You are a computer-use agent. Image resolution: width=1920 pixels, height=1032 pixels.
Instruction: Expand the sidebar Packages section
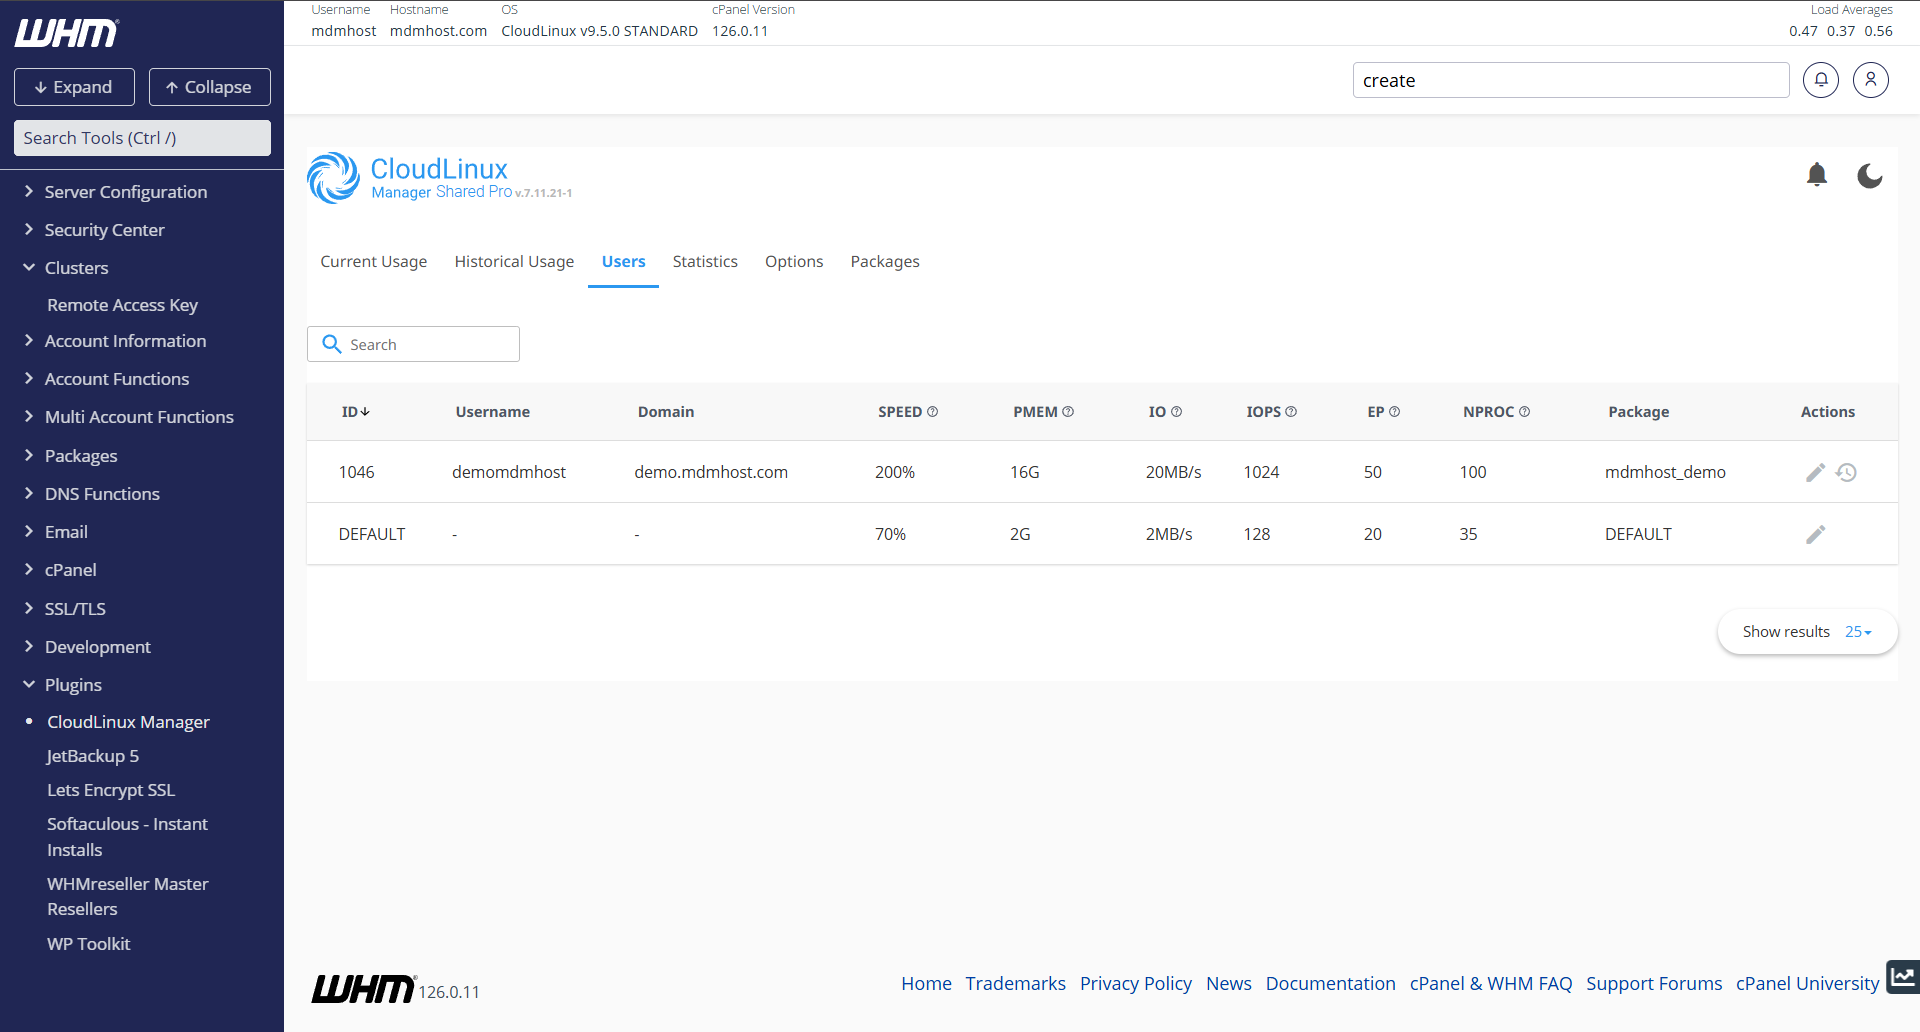71,456
